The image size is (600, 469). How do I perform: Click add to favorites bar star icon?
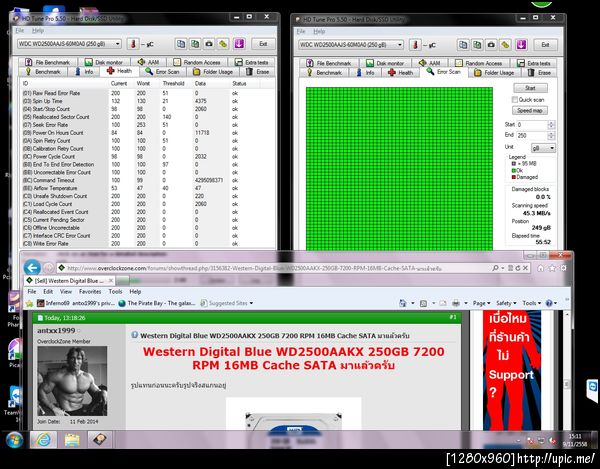[29, 303]
